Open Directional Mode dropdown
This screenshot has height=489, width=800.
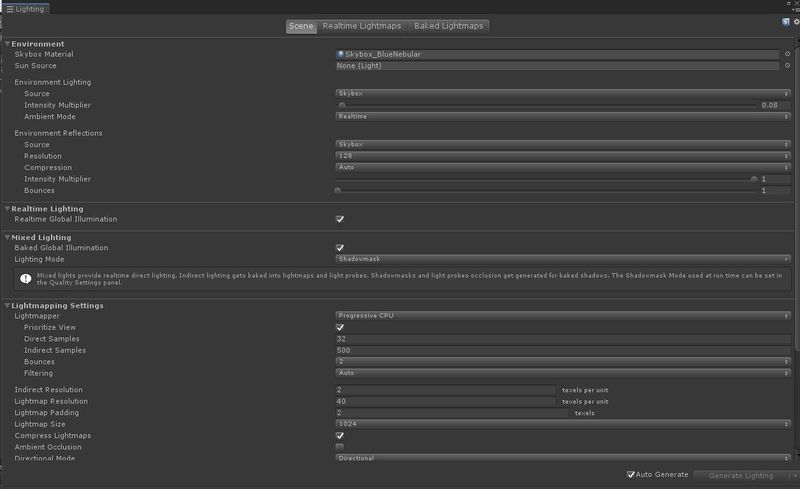(563, 457)
